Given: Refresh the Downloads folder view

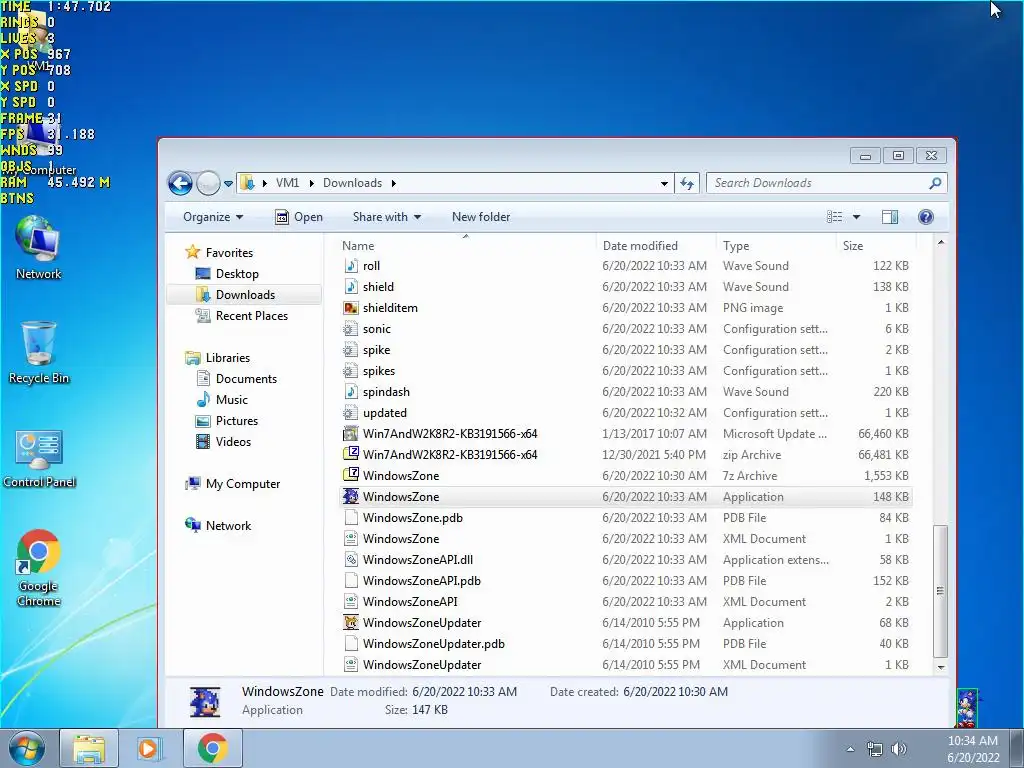Looking at the screenshot, I should (x=686, y=184).
